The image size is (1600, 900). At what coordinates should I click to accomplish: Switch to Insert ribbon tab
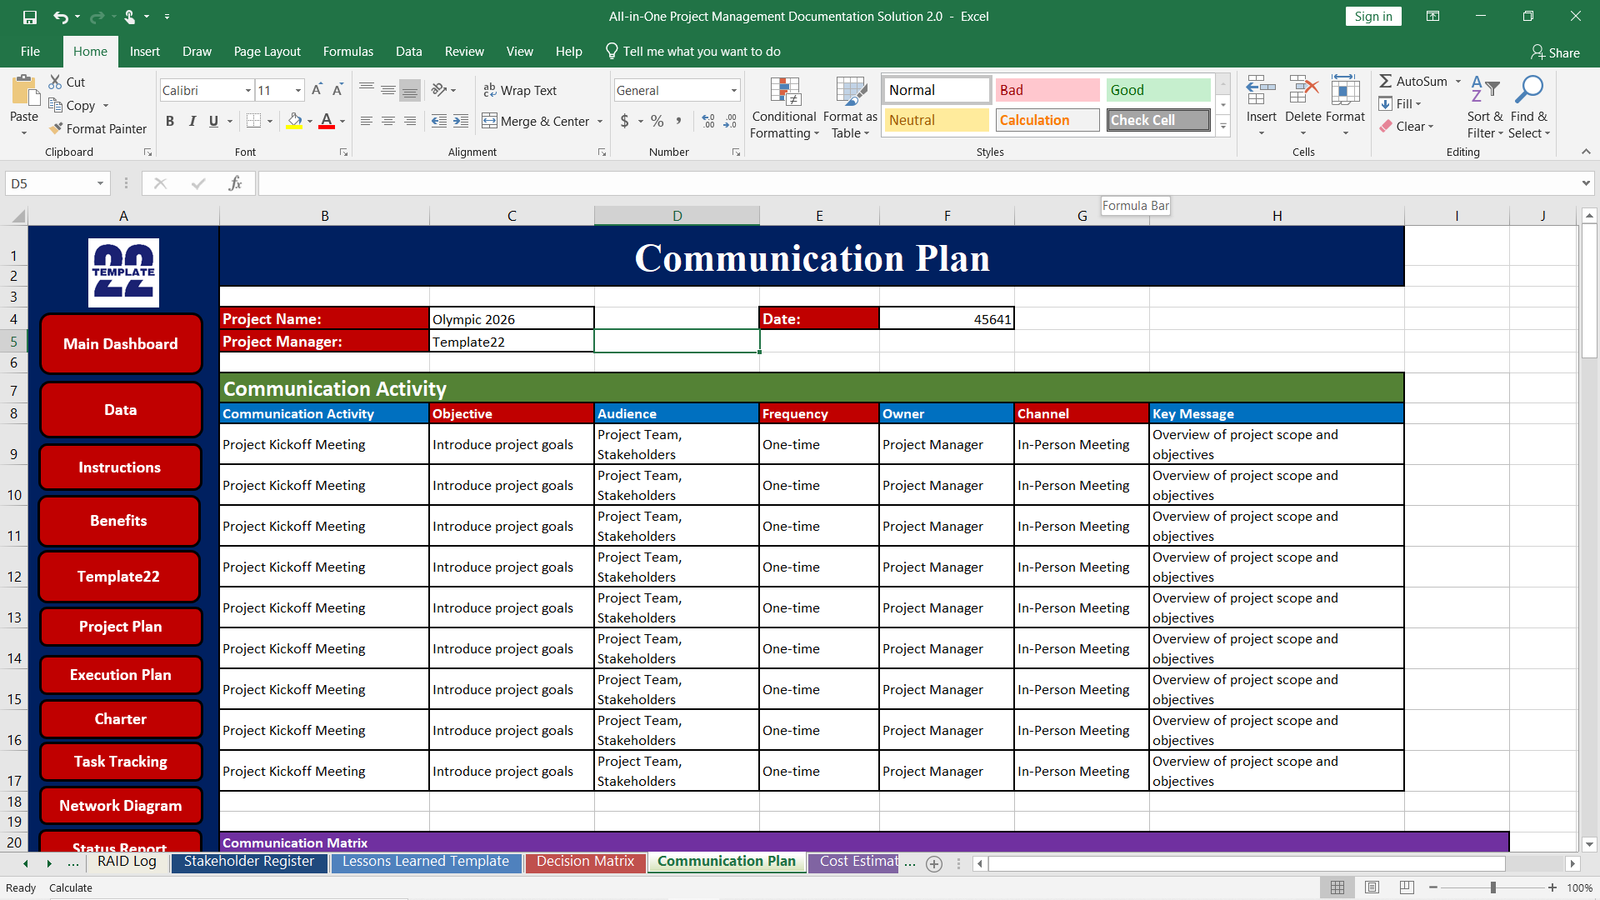tap(145, 51)
